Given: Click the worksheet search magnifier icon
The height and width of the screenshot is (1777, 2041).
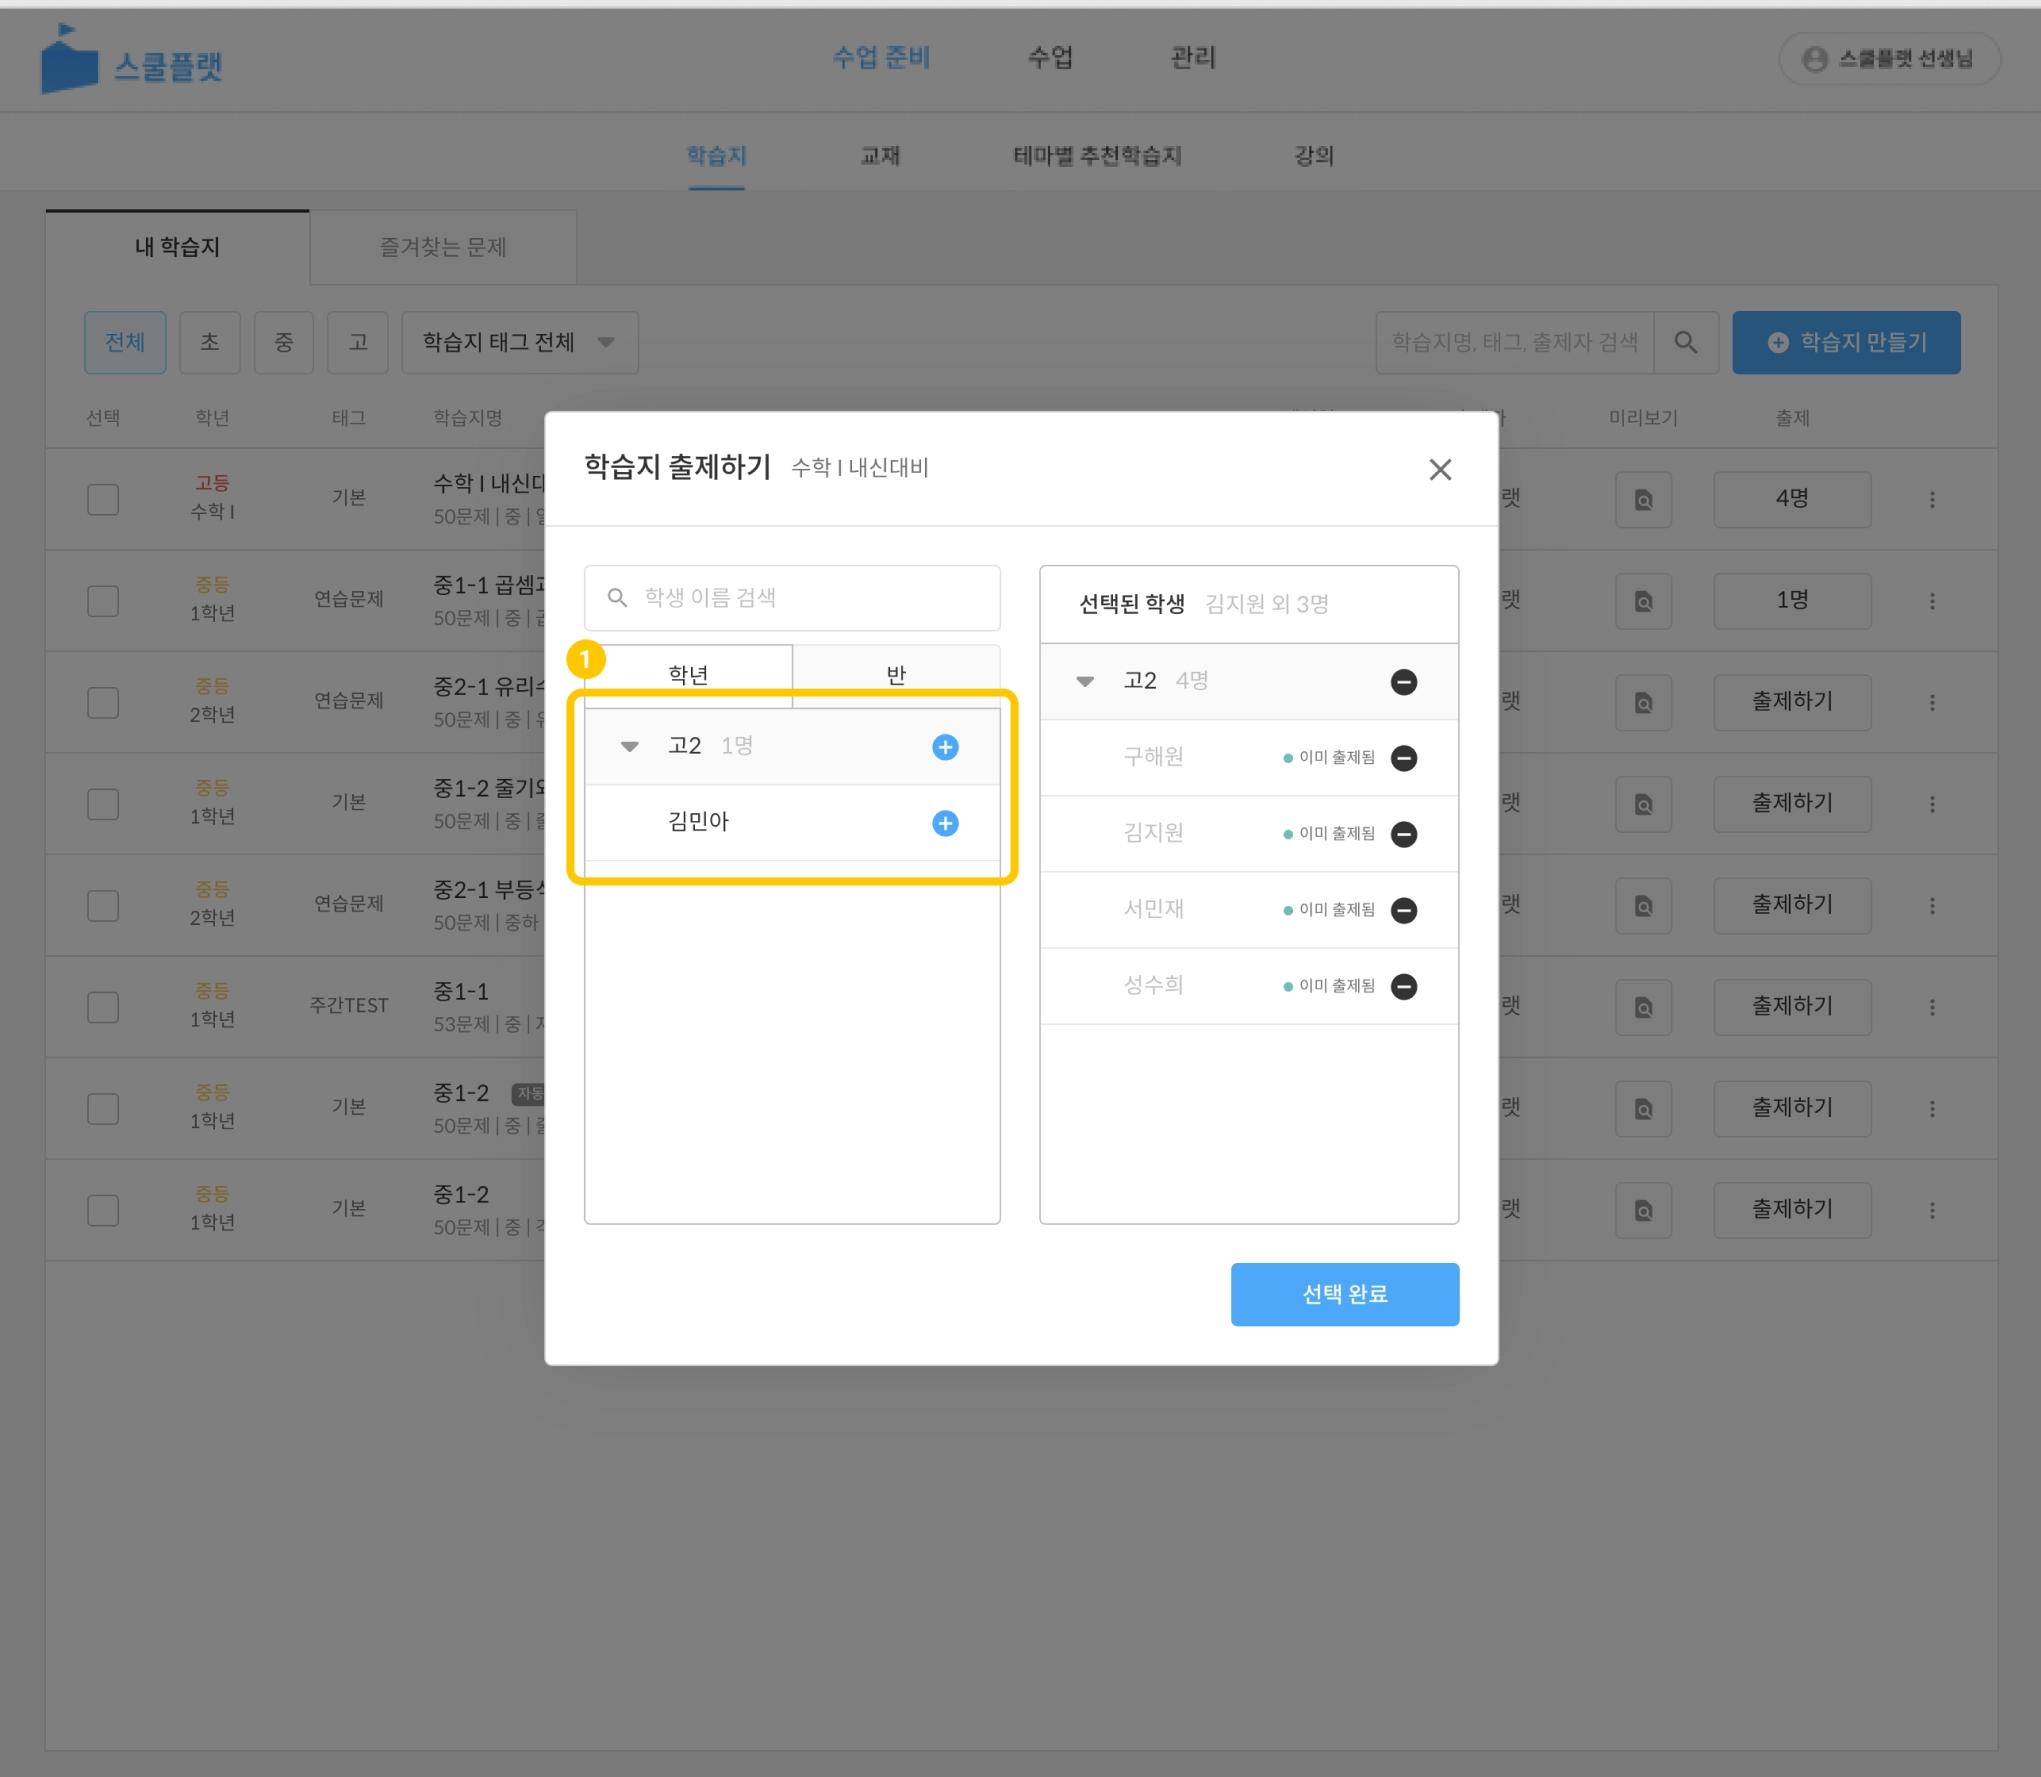Looking at the screenshot, I should point(1685,343).
